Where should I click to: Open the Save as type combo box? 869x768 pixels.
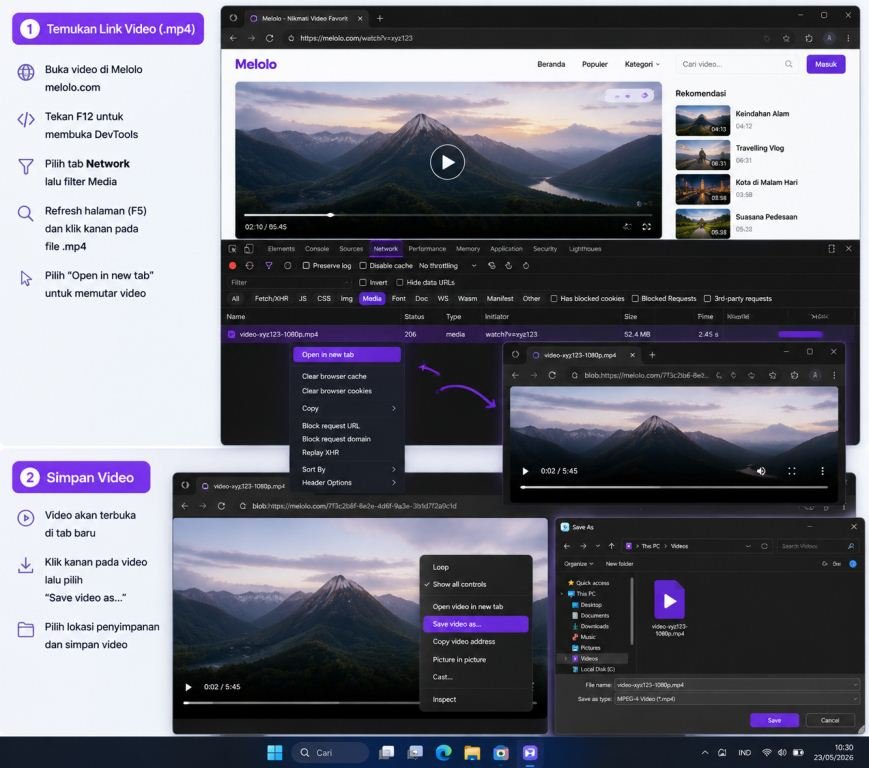pos(737,699)
